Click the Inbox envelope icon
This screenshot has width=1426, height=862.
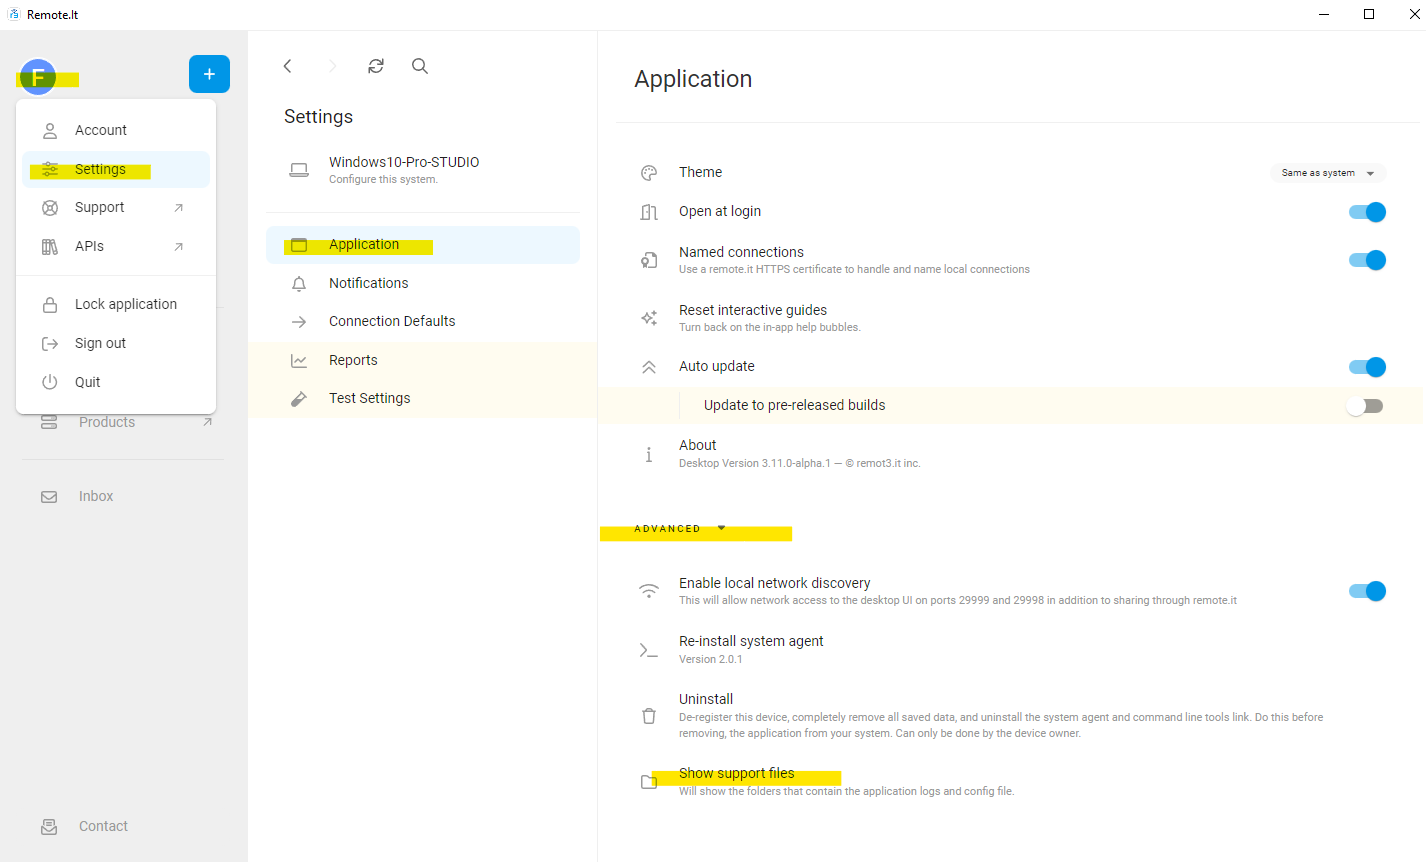tap(49, 497)
